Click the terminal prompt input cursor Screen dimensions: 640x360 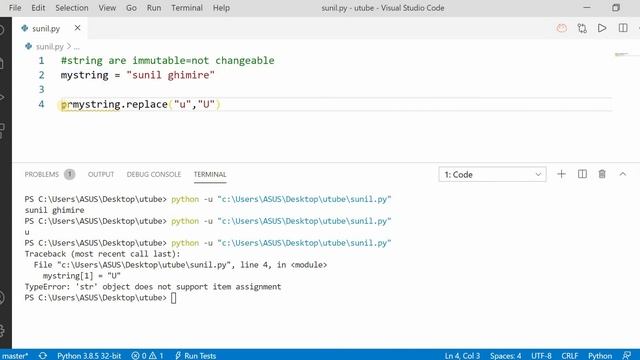click(173, 298)
